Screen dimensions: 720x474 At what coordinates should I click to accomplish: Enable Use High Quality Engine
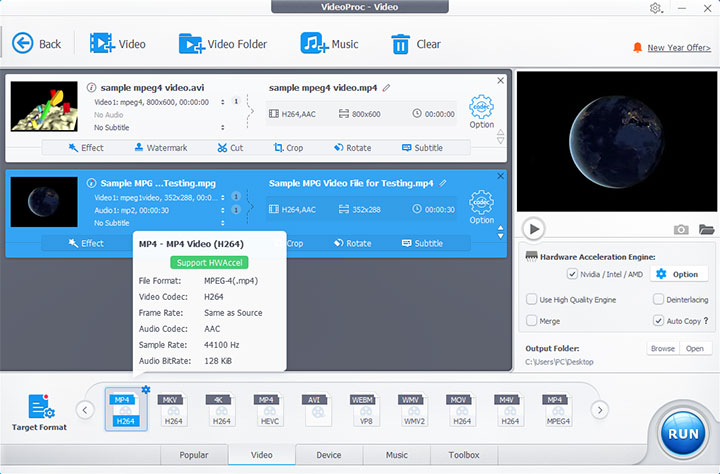(531, 299)
